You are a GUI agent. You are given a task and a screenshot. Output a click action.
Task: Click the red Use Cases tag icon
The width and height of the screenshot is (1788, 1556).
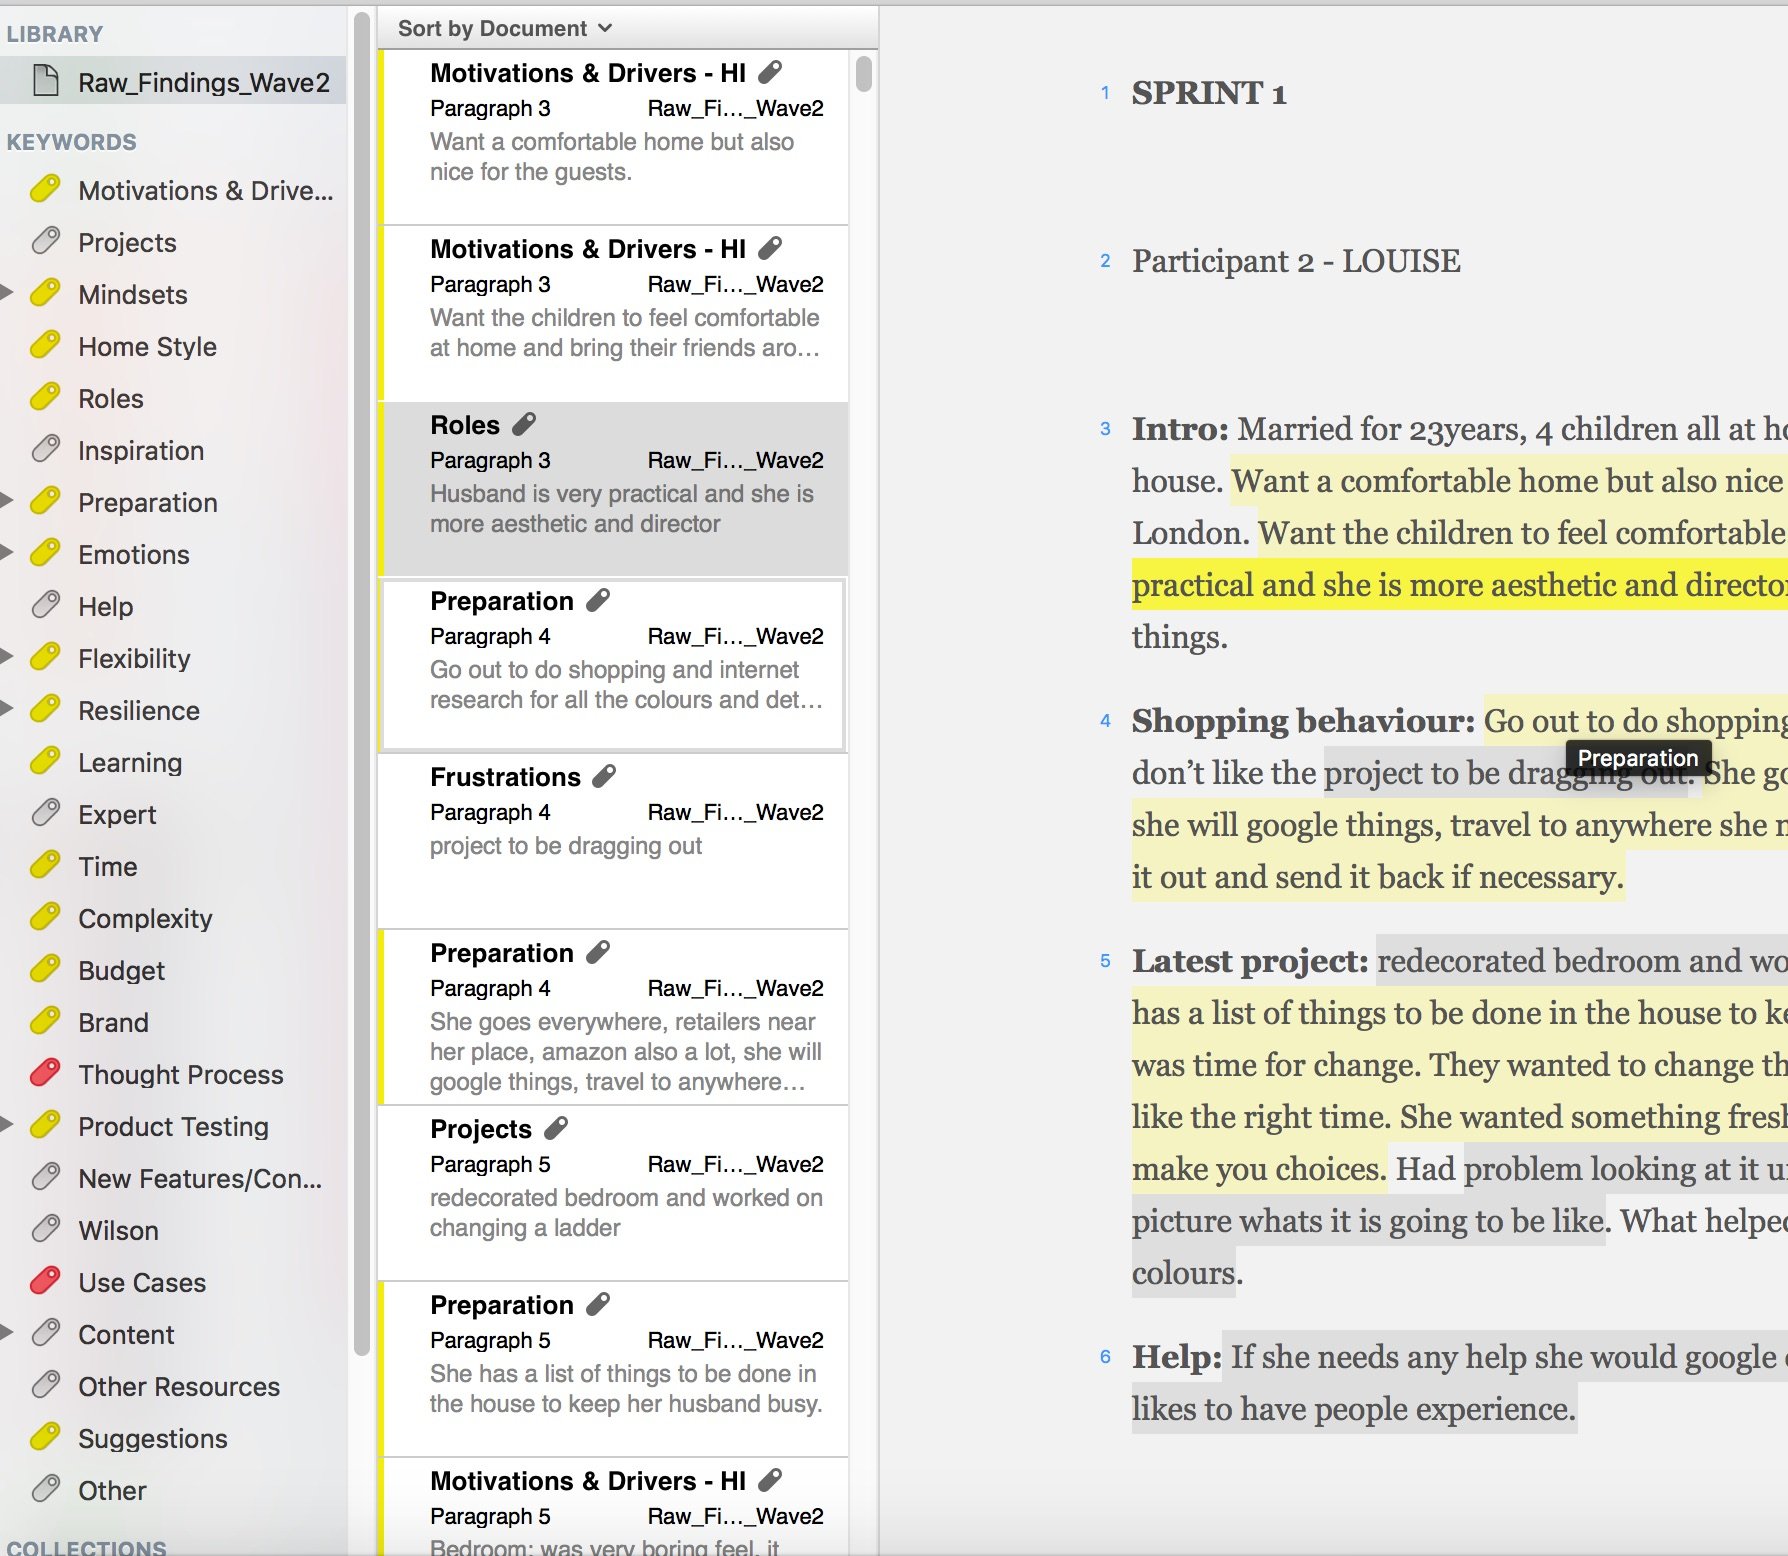point(45,1281)
